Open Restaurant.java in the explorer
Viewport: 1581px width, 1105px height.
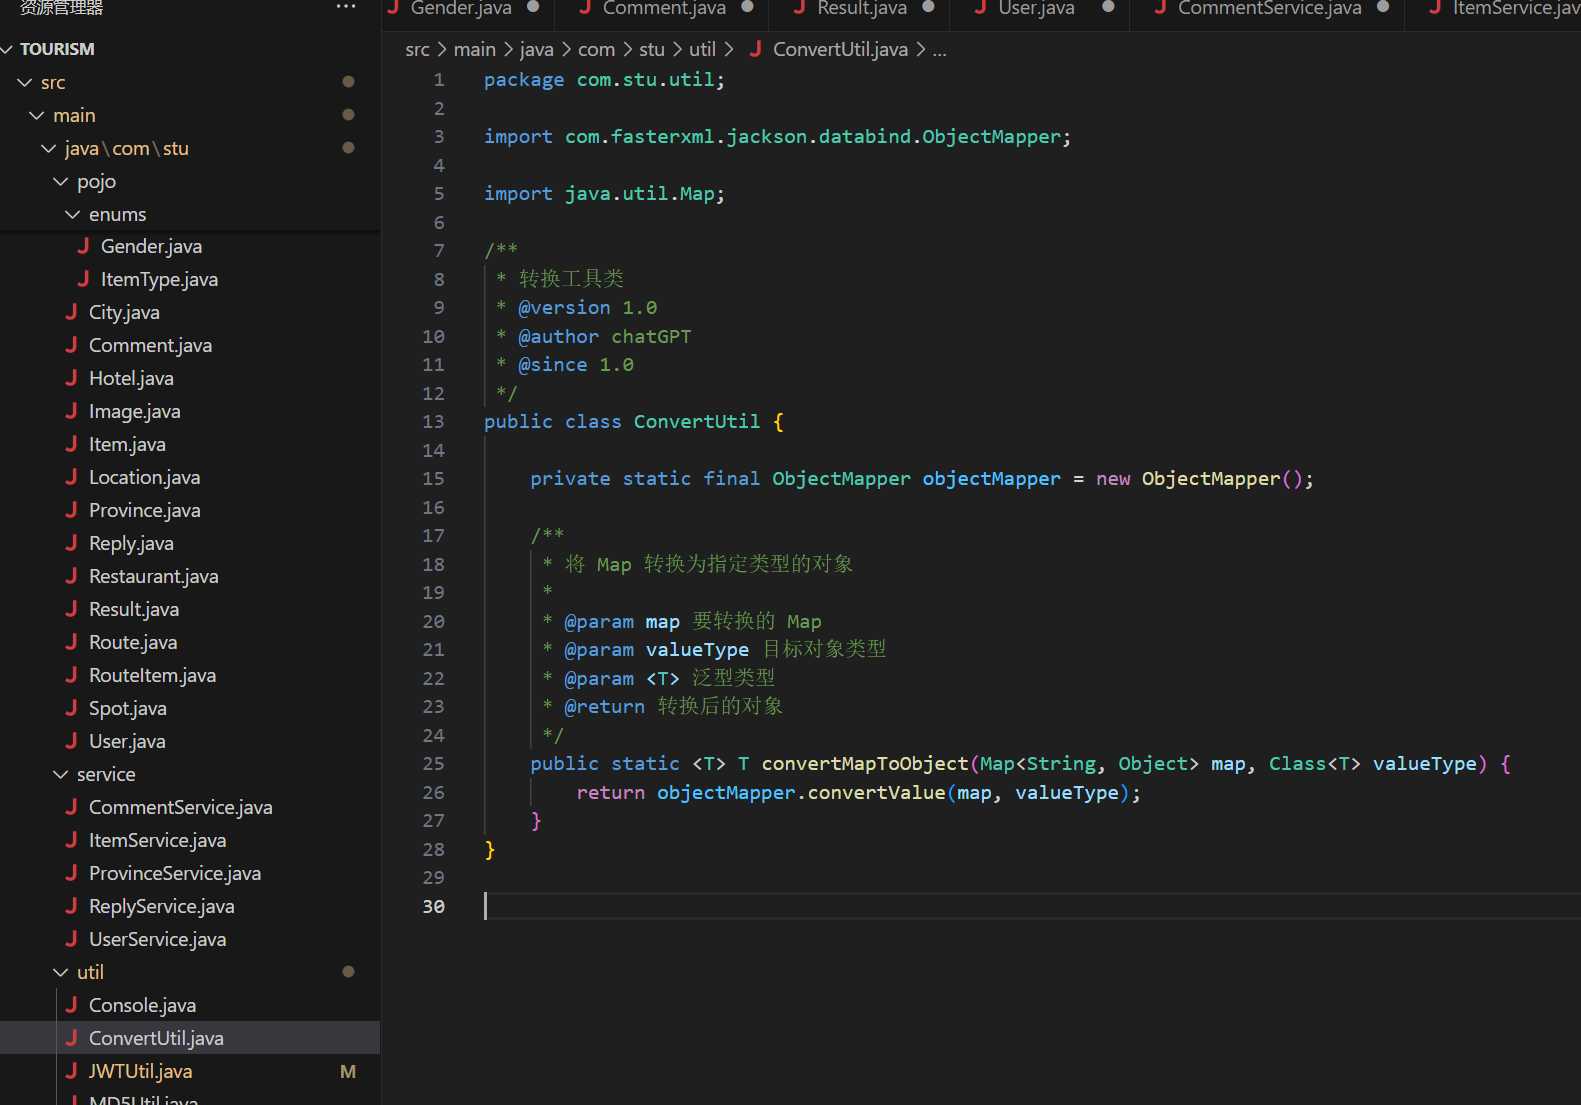tap(153, 576)
